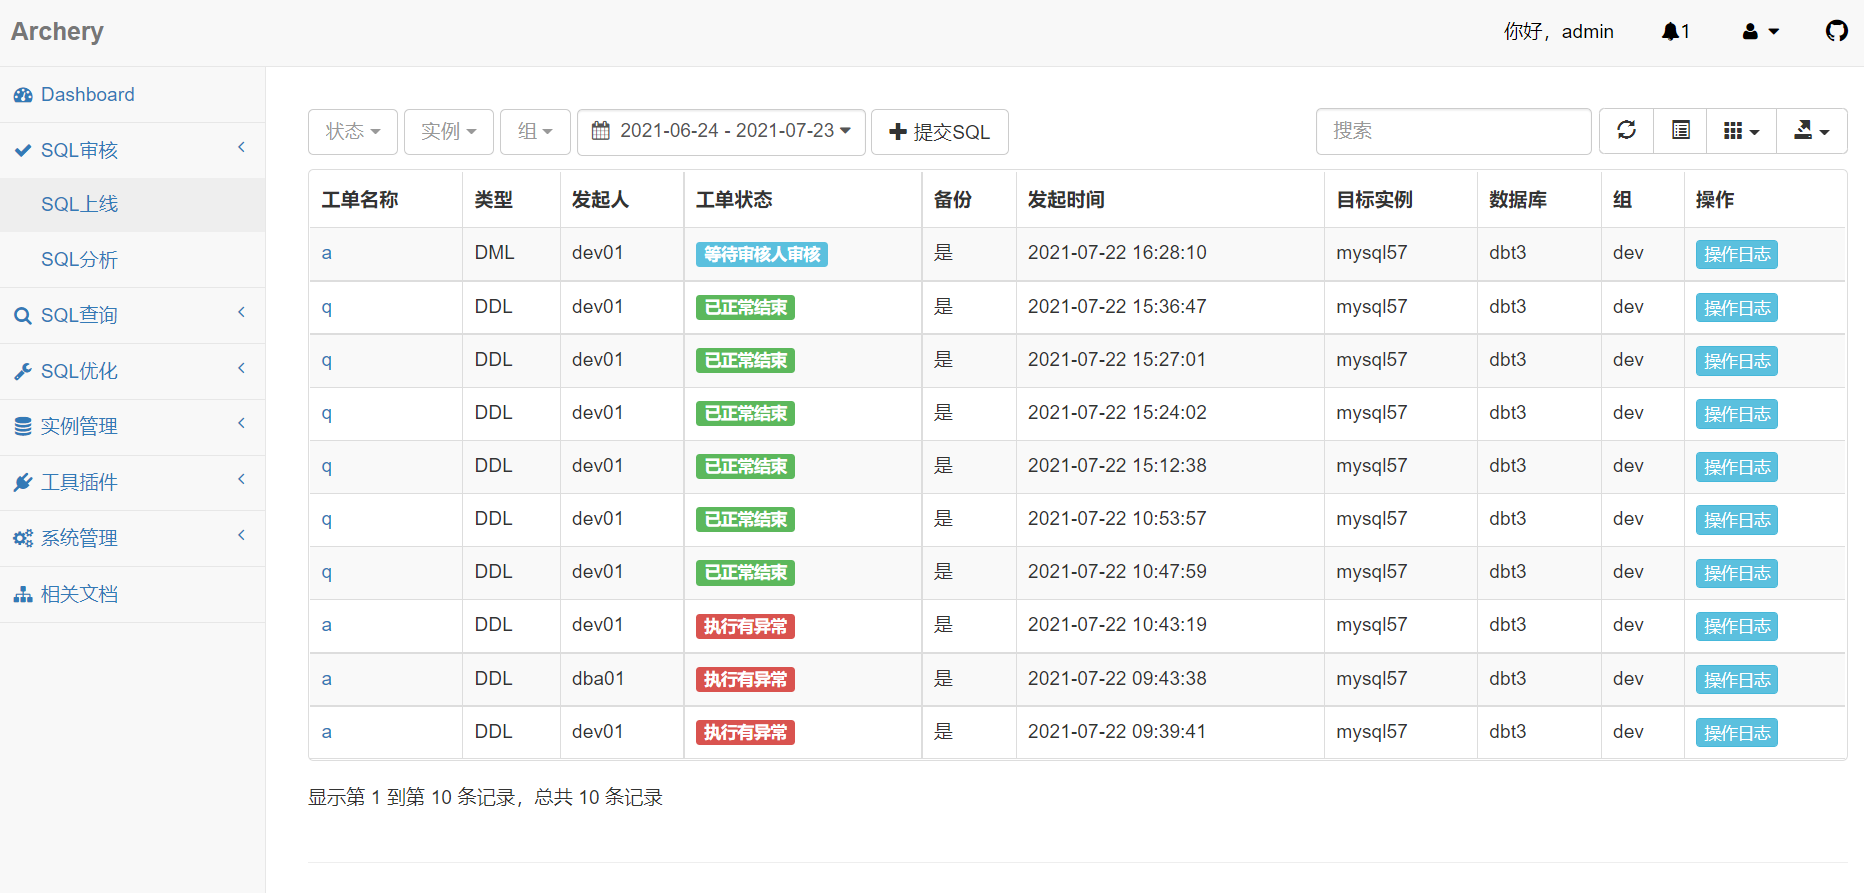
Task: Open the notification bell
Action: click(x=1675, y=32)
